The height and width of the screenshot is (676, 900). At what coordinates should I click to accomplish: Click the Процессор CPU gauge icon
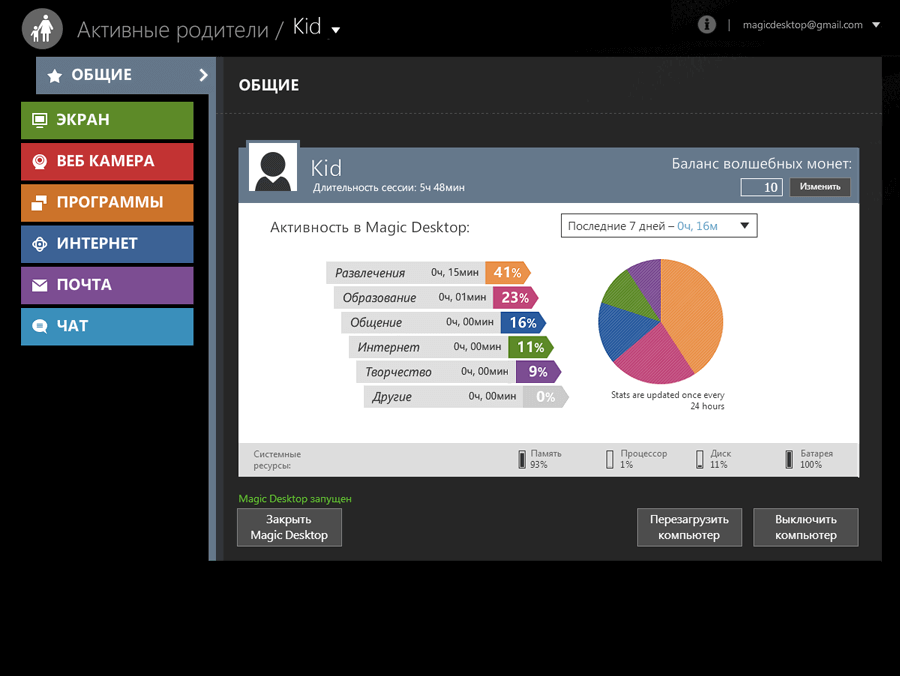(x=610, y=459)
